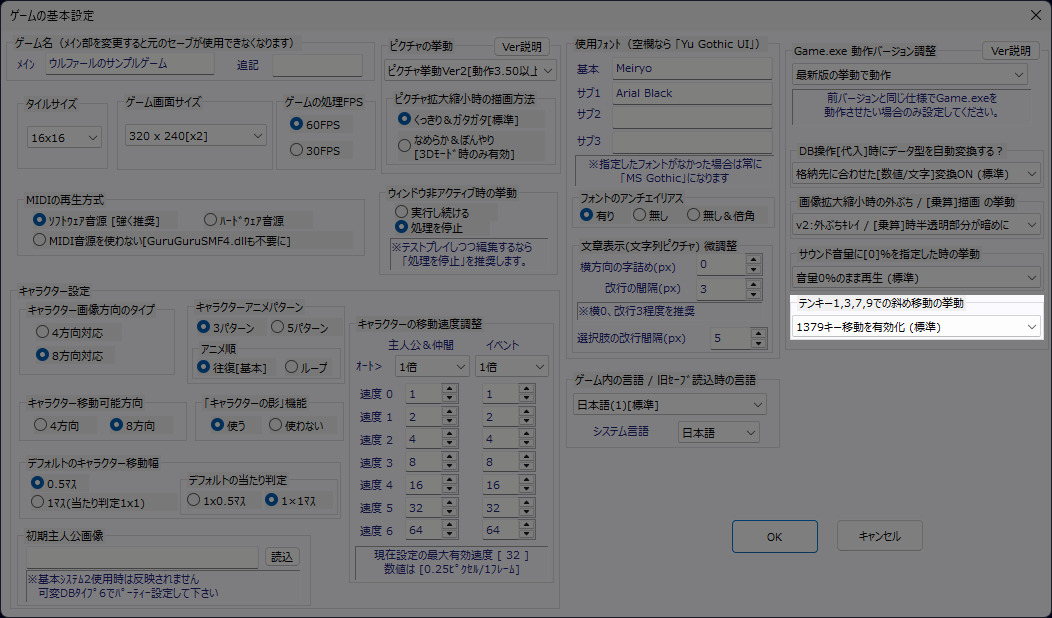
Task: Expand the Game.exe 動作バージョン調整 dropdown
Action: click(909, 75)
